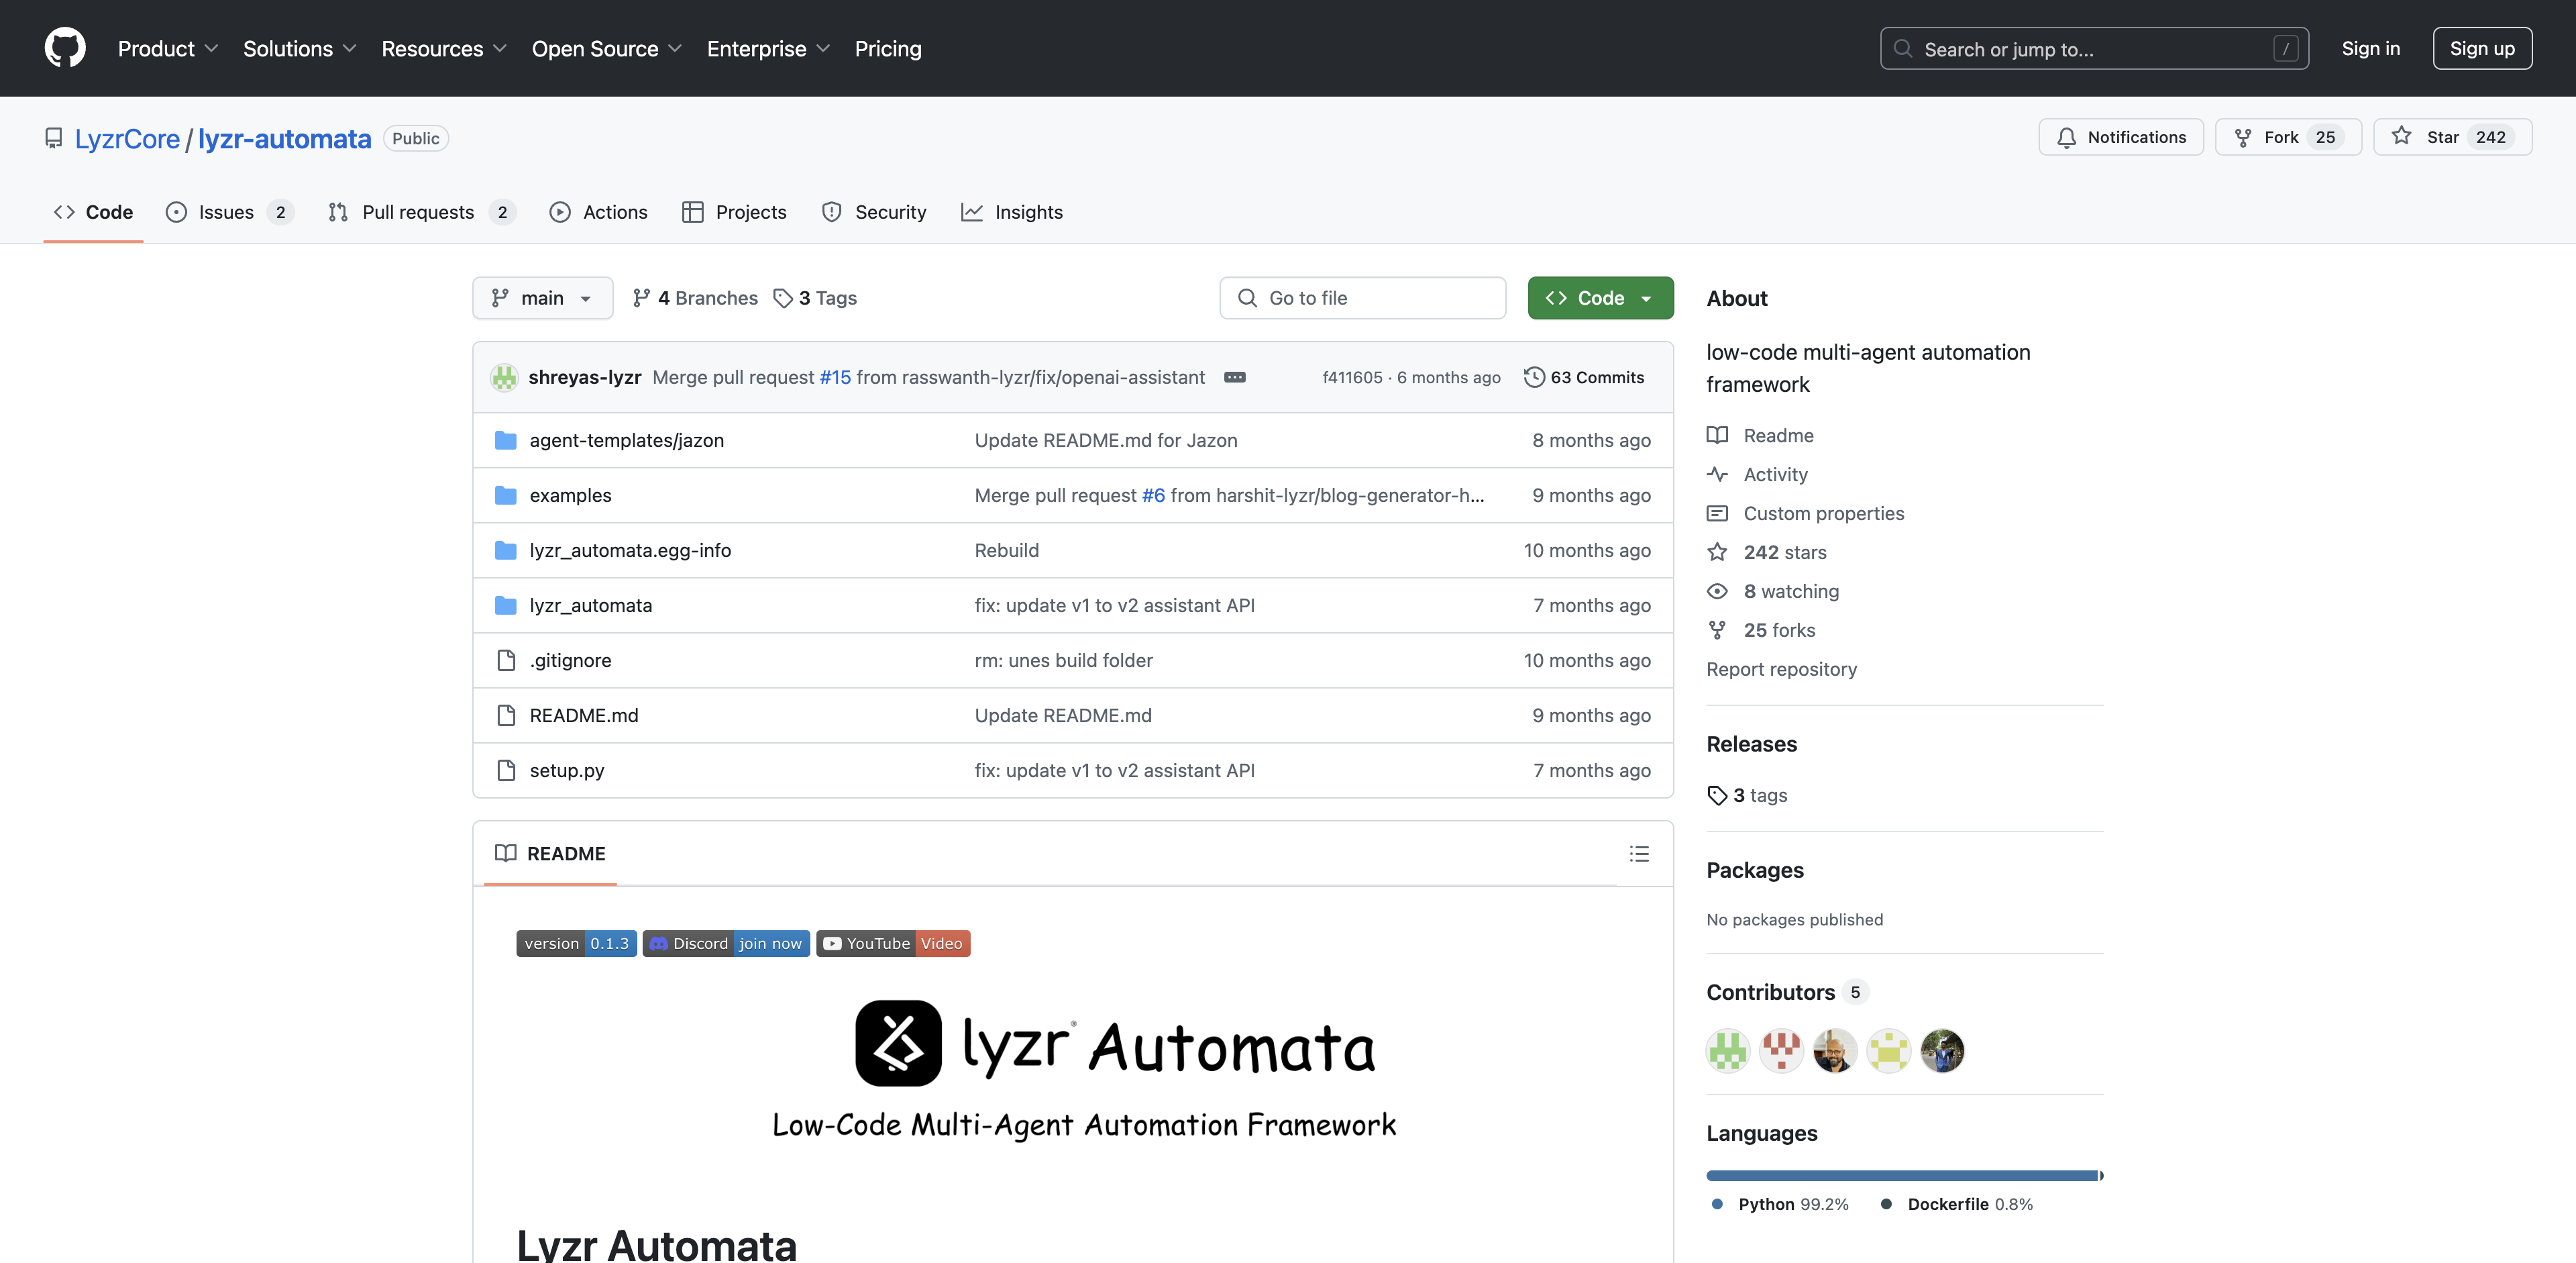Expand the Product menu
The width and height of the screenshot is (2576, 1263).
(167, 48)
